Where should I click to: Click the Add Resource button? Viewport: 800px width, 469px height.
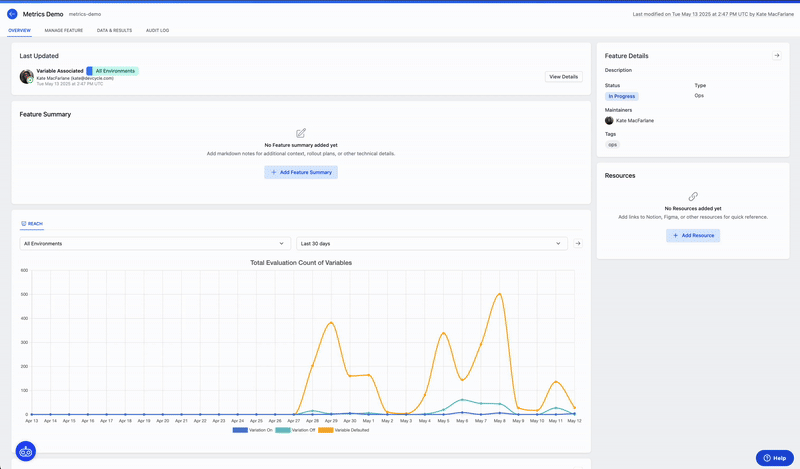pos(693,235)
